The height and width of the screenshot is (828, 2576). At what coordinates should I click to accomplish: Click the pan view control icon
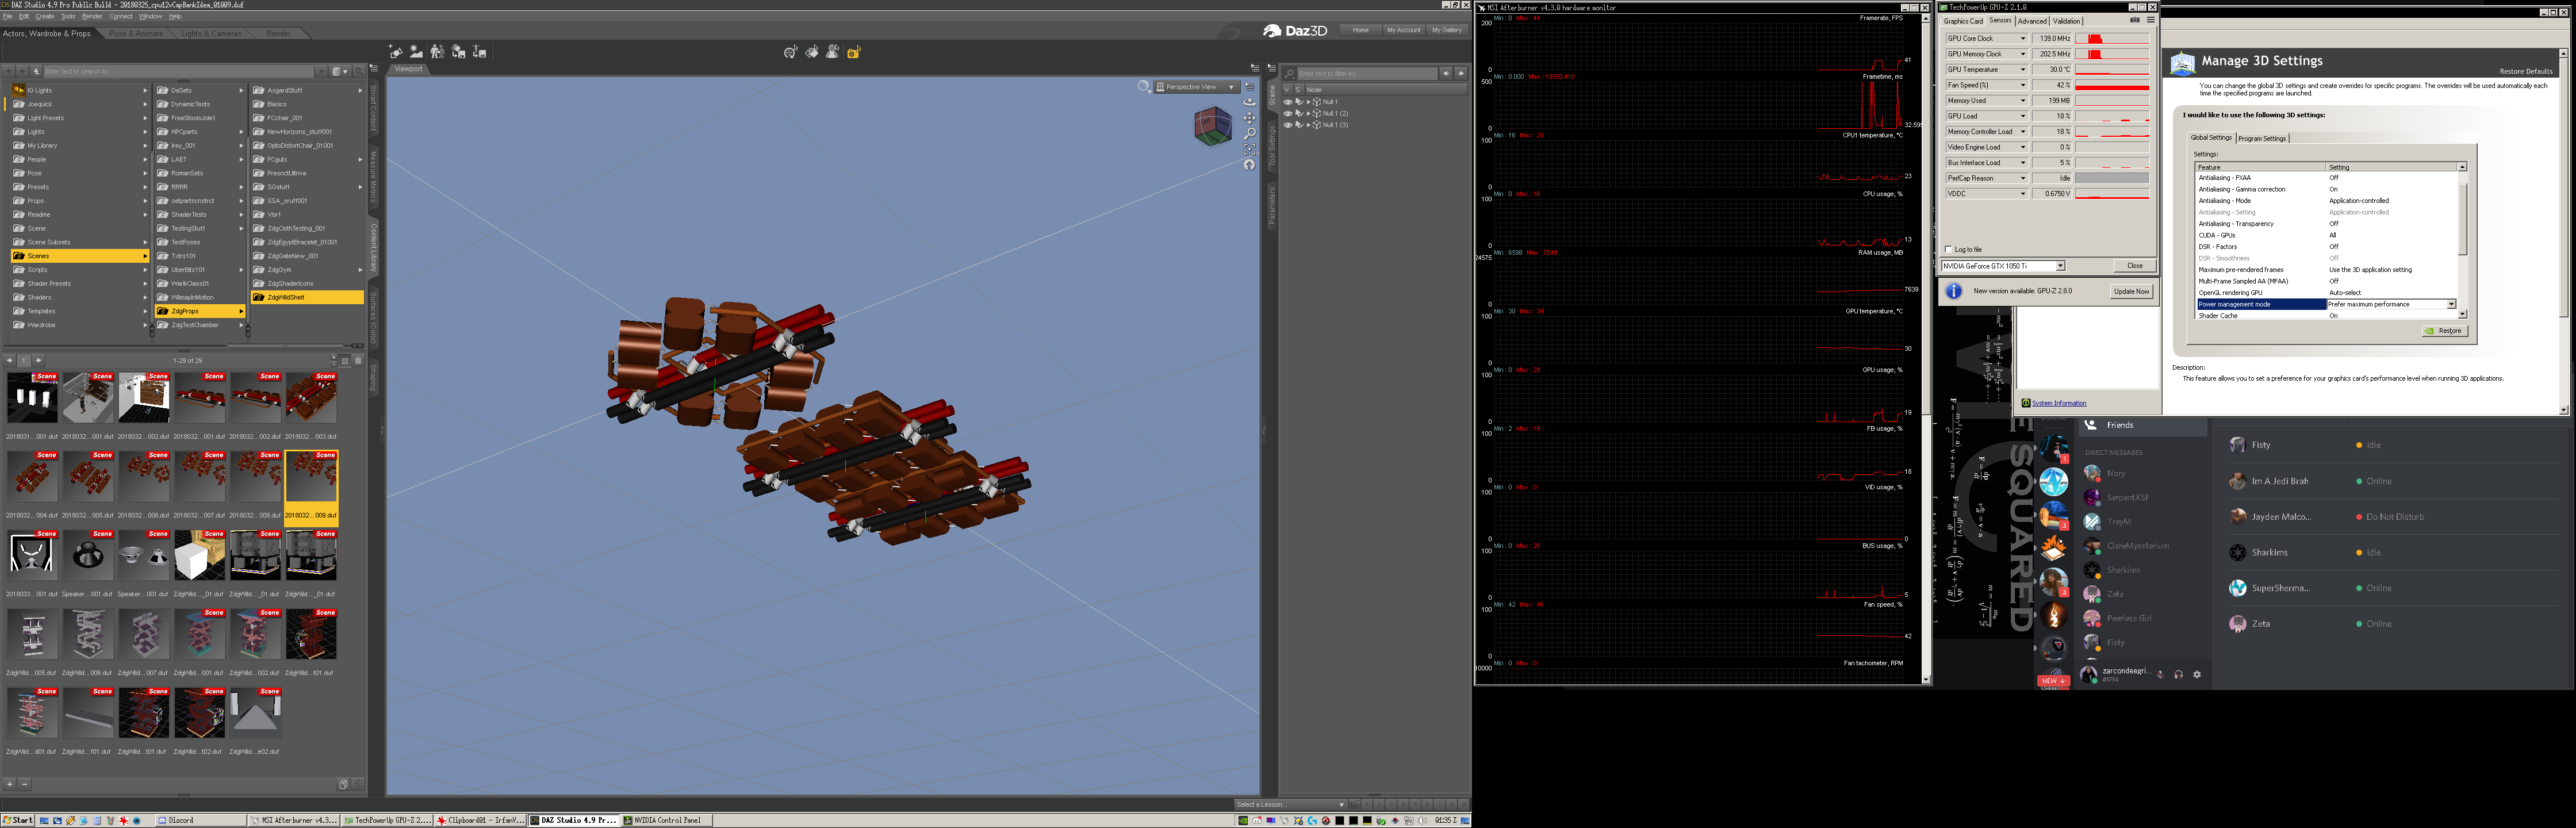tap(1250, 118)
